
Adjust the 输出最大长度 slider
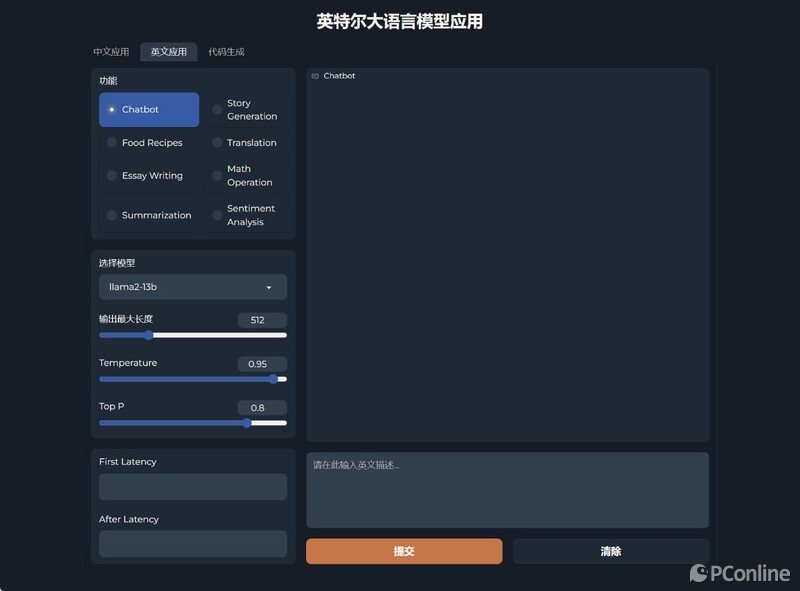tap(193, 335)
